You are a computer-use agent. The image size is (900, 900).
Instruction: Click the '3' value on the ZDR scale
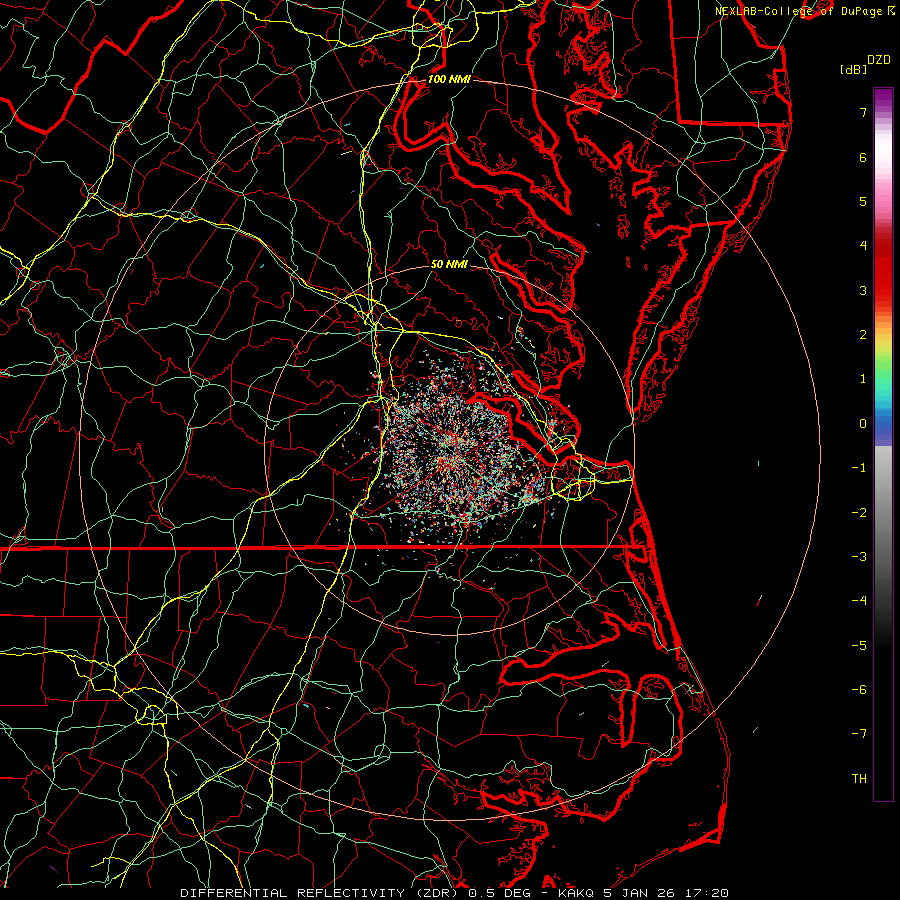tap(863, 291)
